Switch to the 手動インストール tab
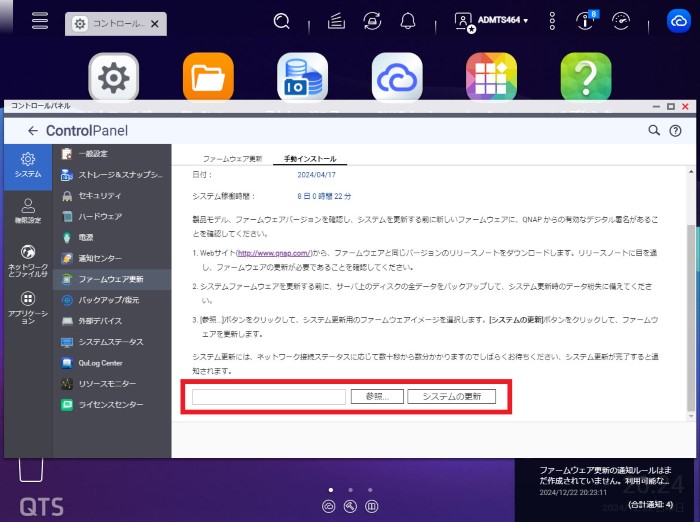 tap(310, 159)
